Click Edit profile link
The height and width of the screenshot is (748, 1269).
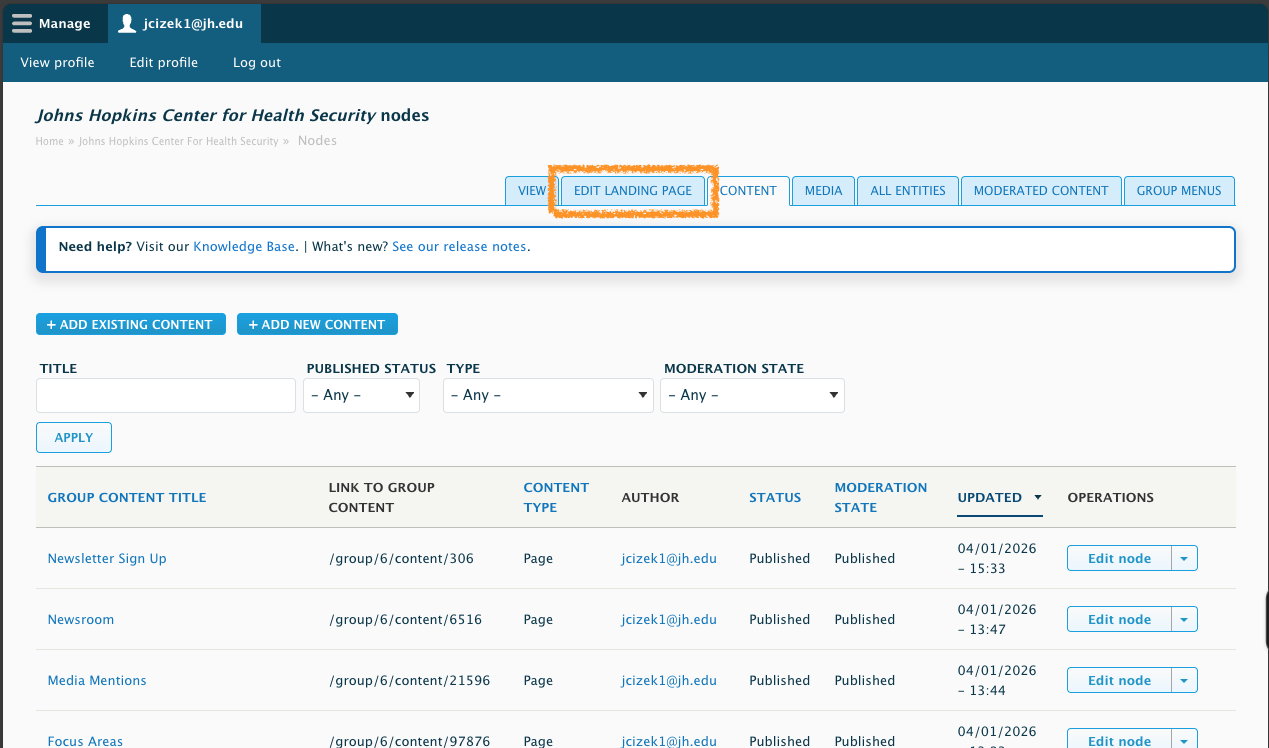(164, 62)
